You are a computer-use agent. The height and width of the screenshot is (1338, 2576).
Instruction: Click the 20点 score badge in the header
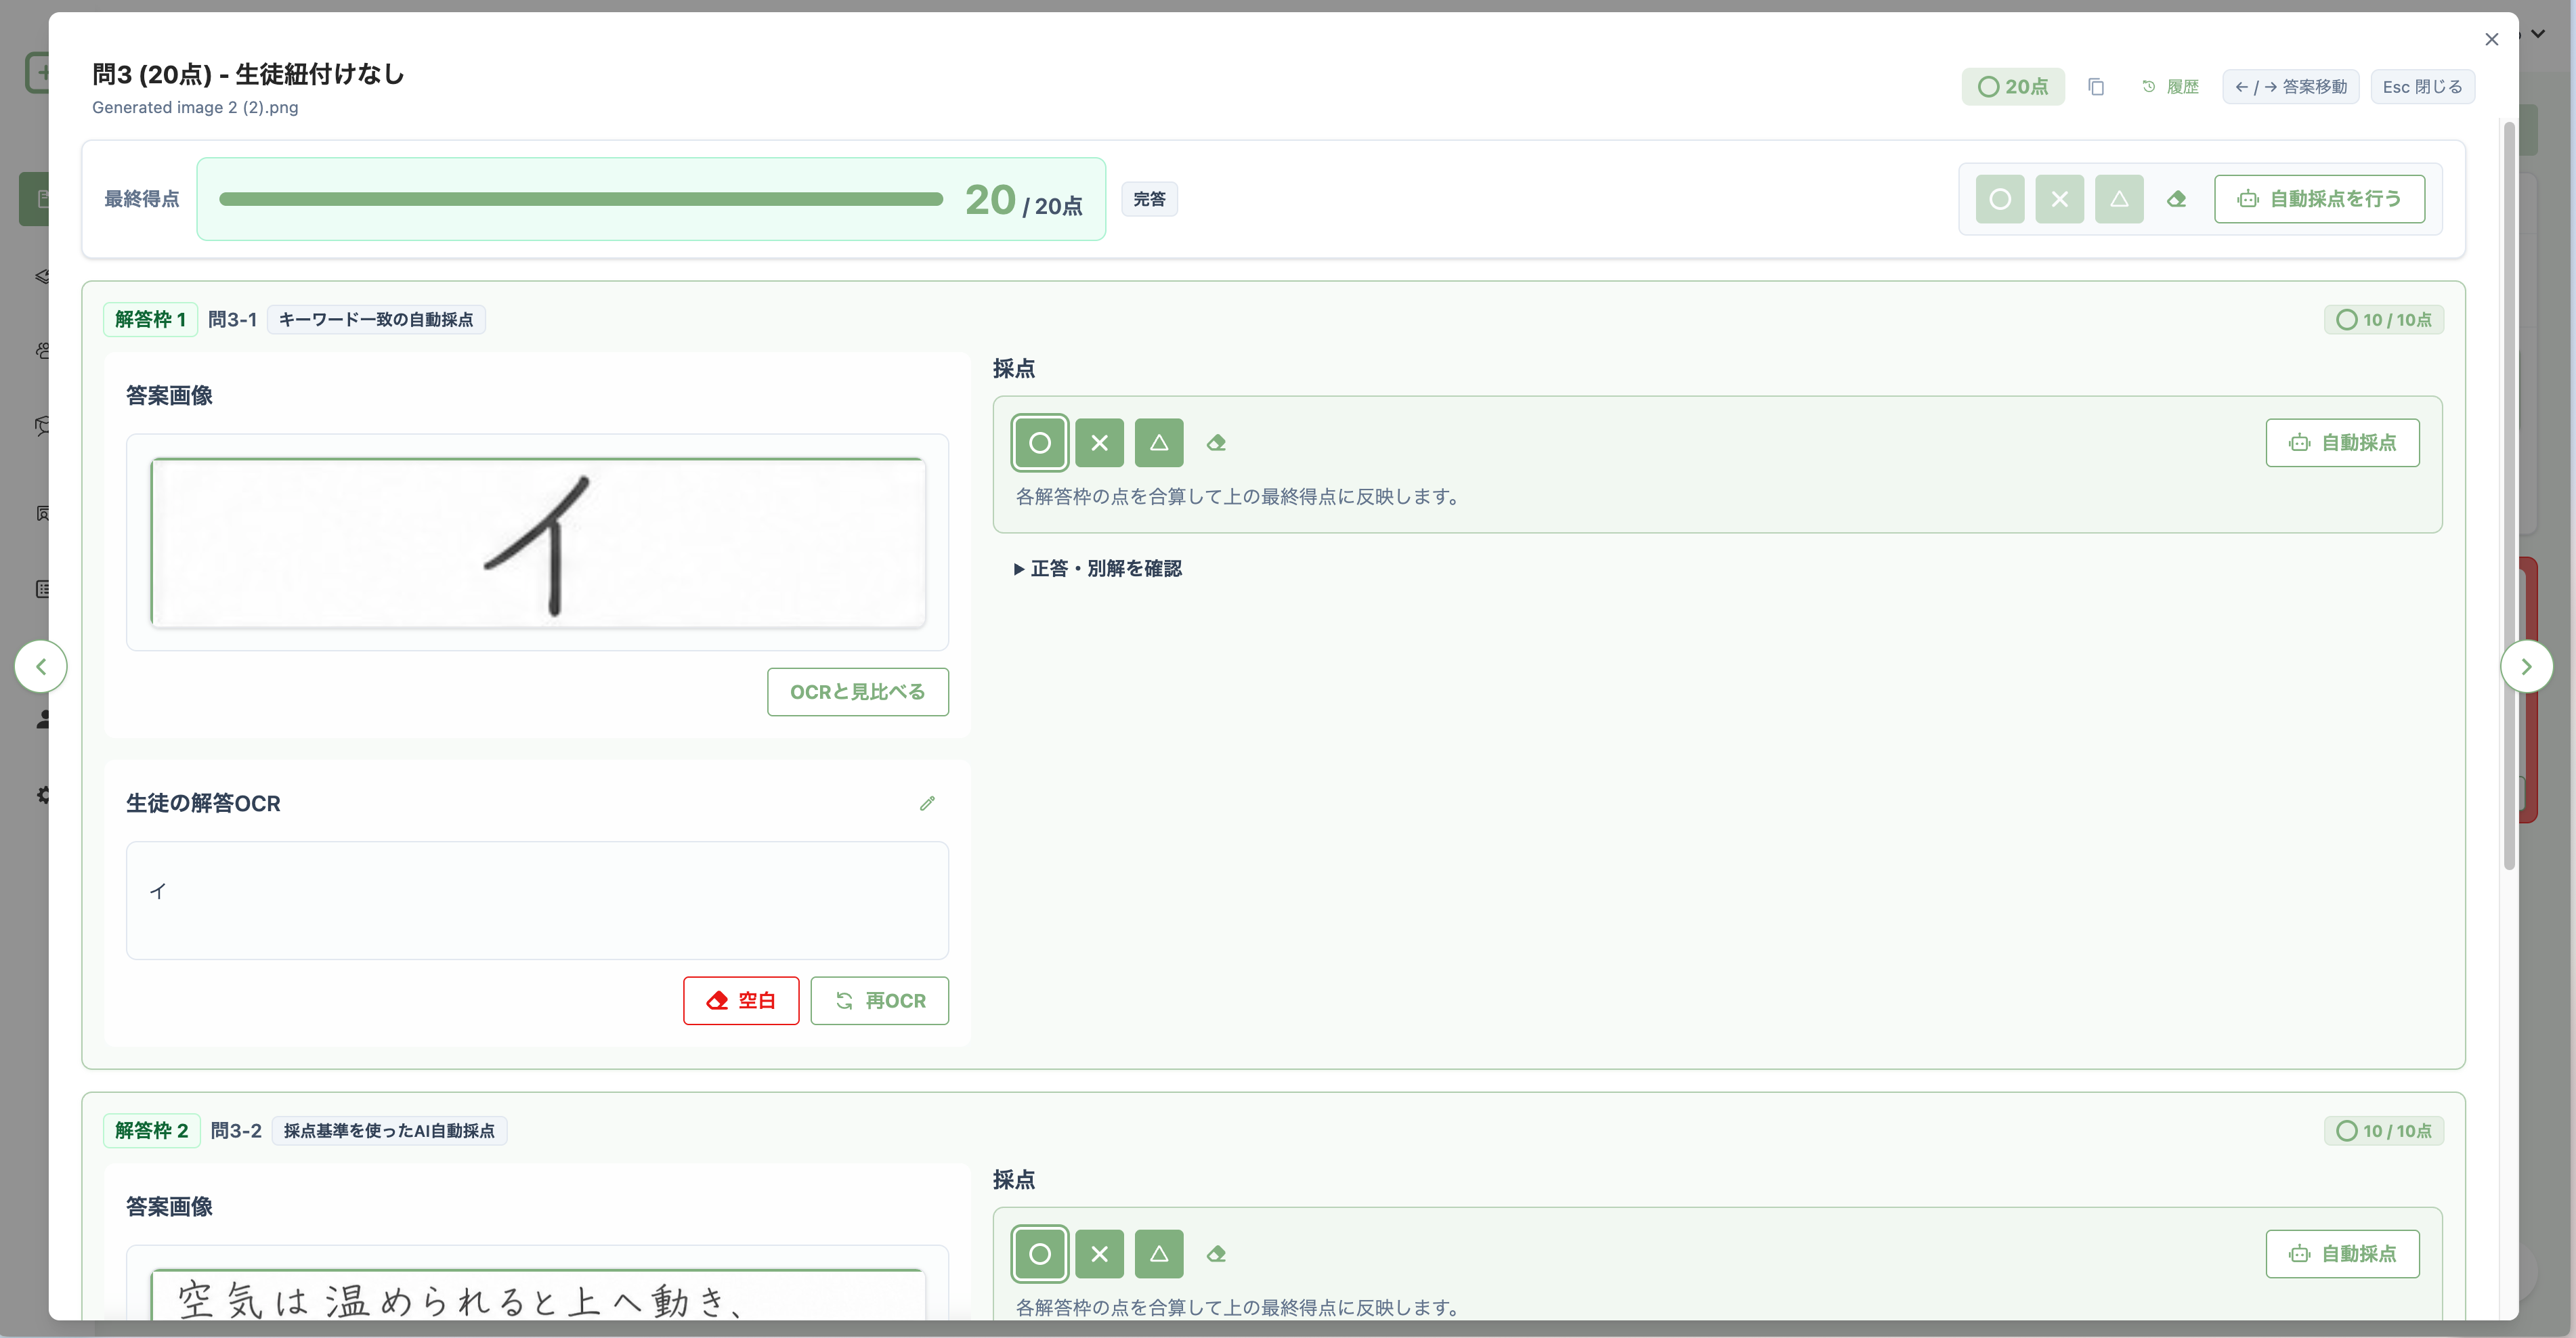point(2013,87)
